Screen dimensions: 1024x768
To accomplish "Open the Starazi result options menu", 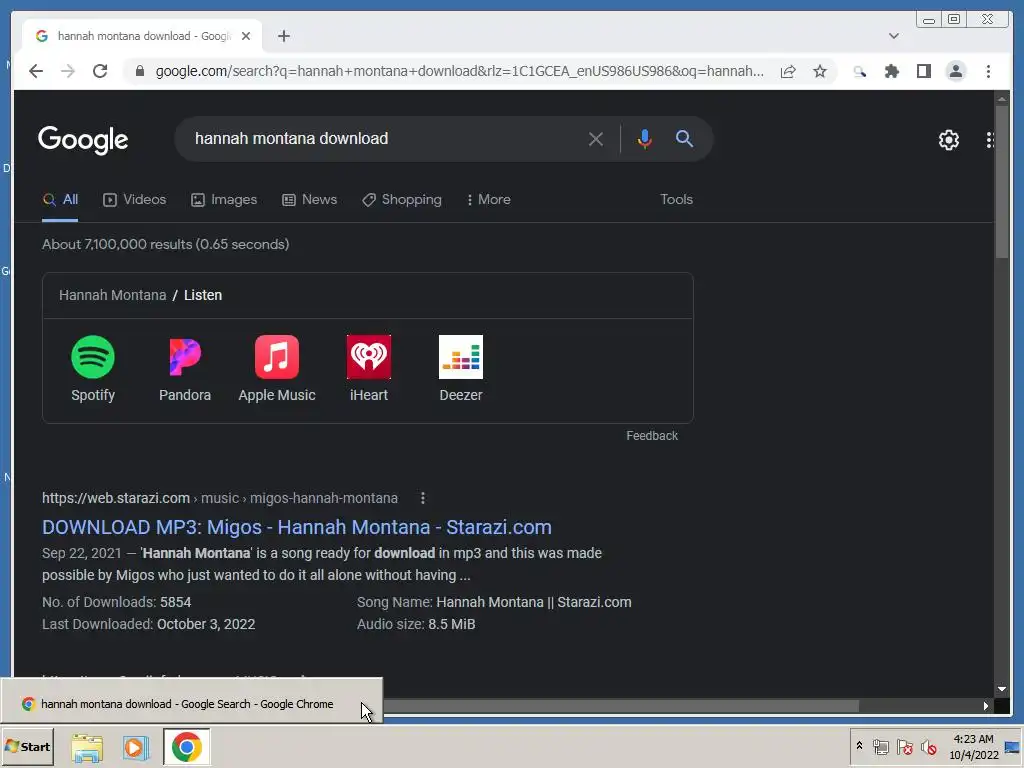I will click(x=423, y=498).
